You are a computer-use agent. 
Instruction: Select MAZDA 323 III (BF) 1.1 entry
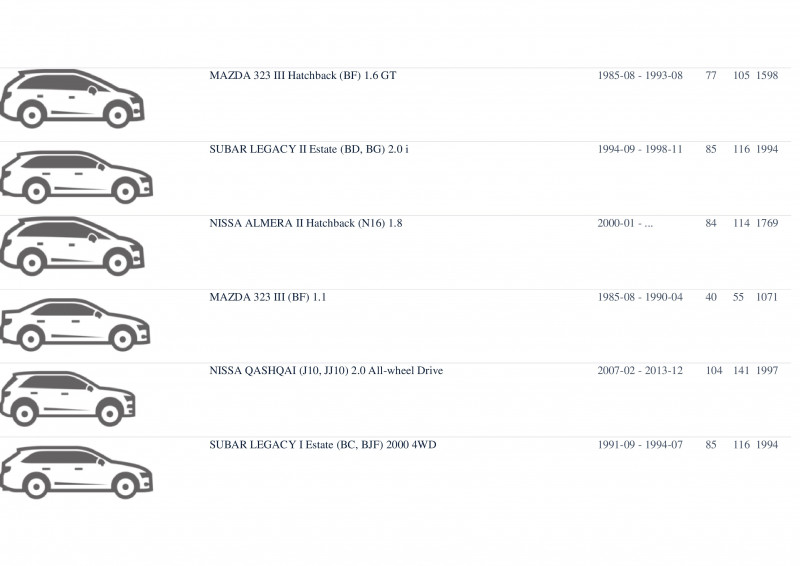(x=267, y=297)
